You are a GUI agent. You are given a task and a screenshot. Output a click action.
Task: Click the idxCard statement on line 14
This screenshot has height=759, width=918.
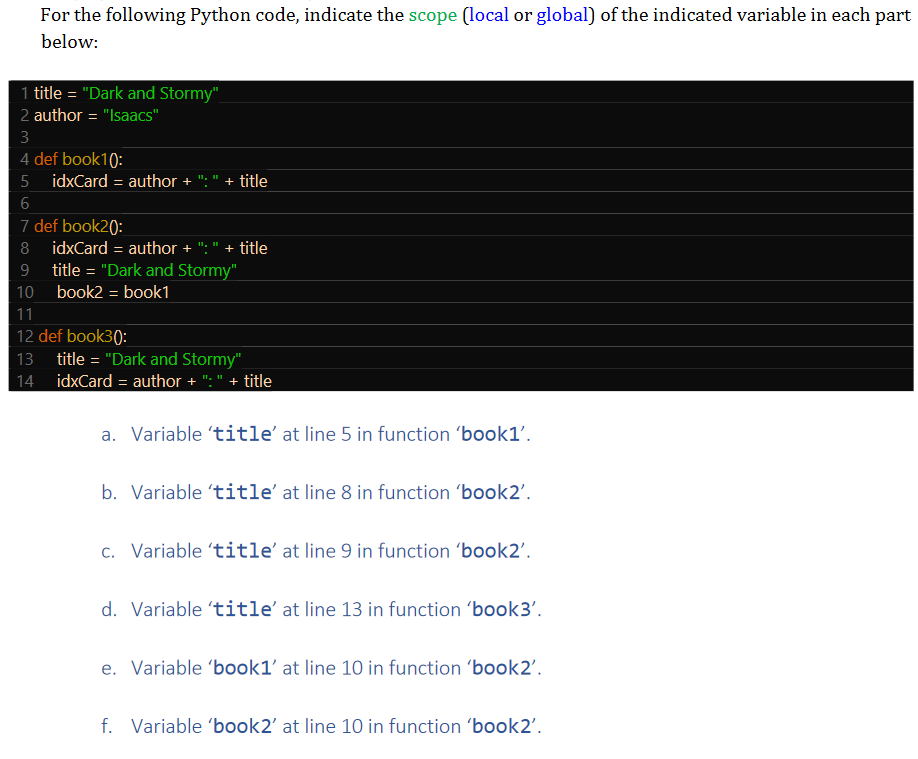tap(164, 381)
